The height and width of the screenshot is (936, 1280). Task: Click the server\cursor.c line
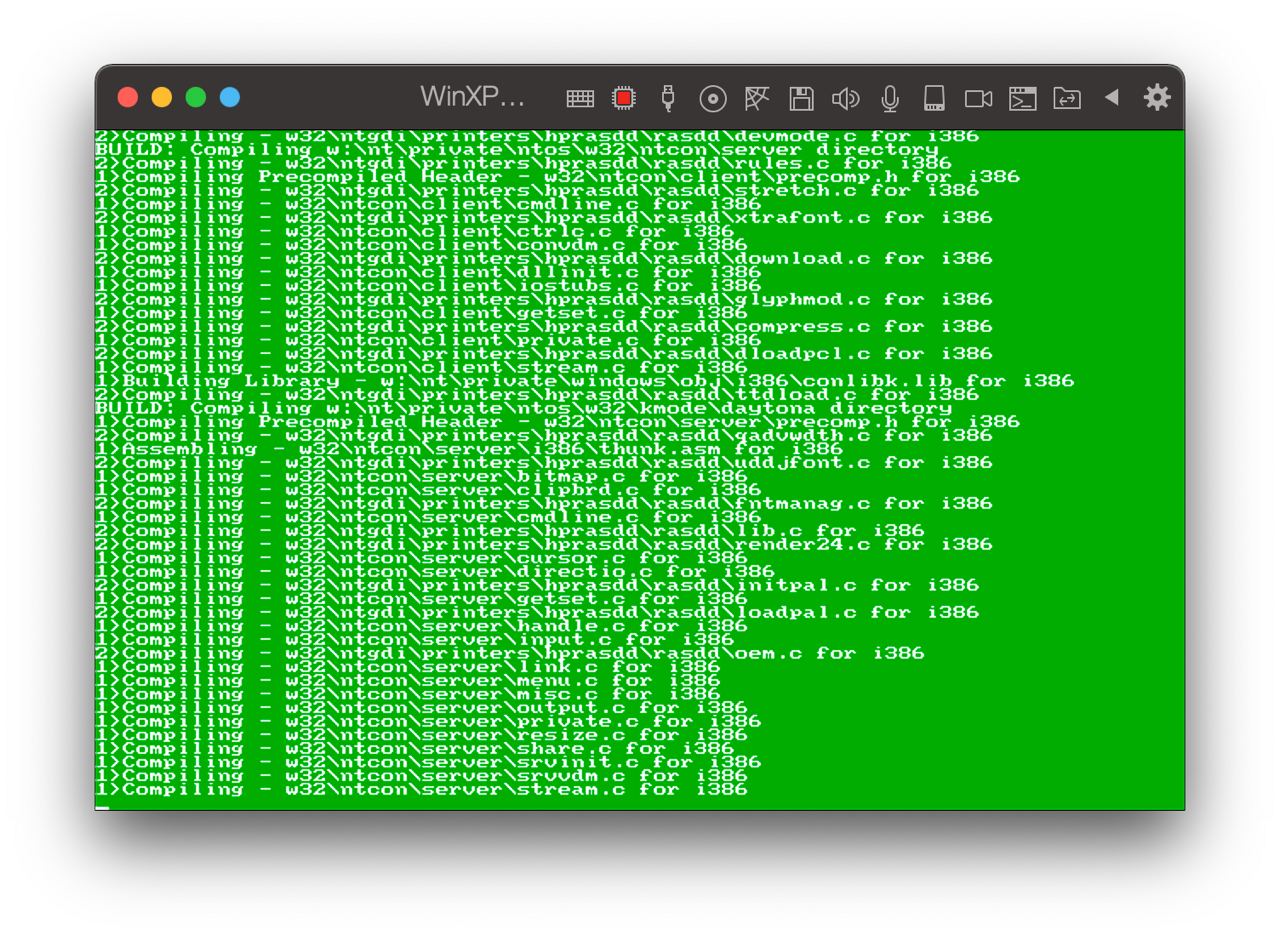point(421,558)
